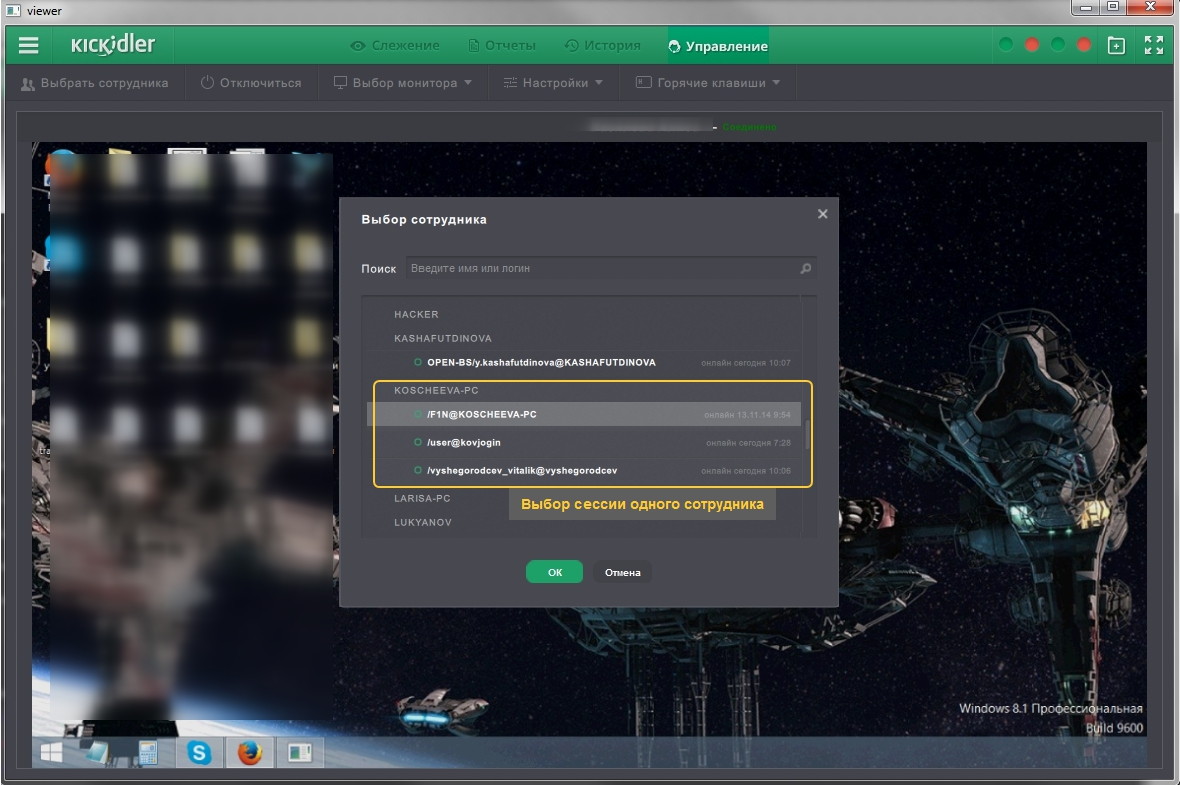1180x785 pixels.
Task: Open the Отчеты tab
Action: tap(502, 45)
